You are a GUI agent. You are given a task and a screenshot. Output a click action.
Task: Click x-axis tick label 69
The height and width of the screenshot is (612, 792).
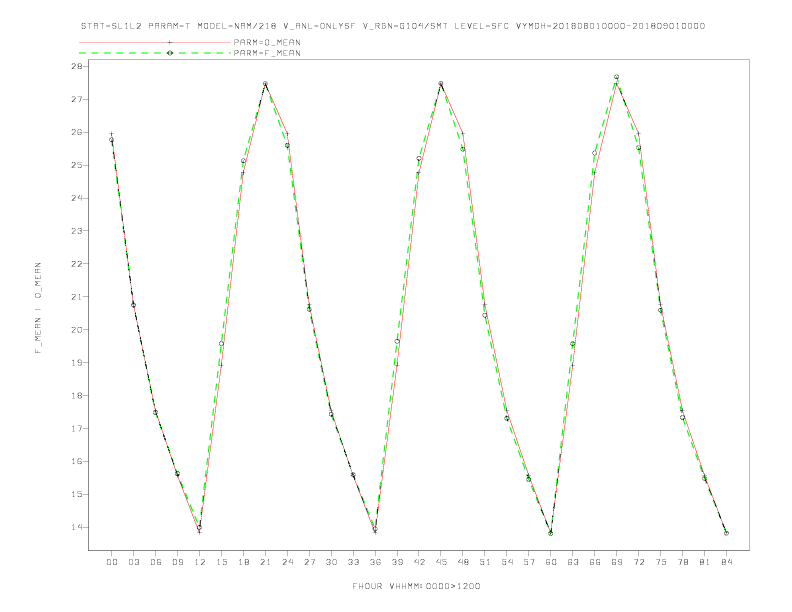pos(617,562)
